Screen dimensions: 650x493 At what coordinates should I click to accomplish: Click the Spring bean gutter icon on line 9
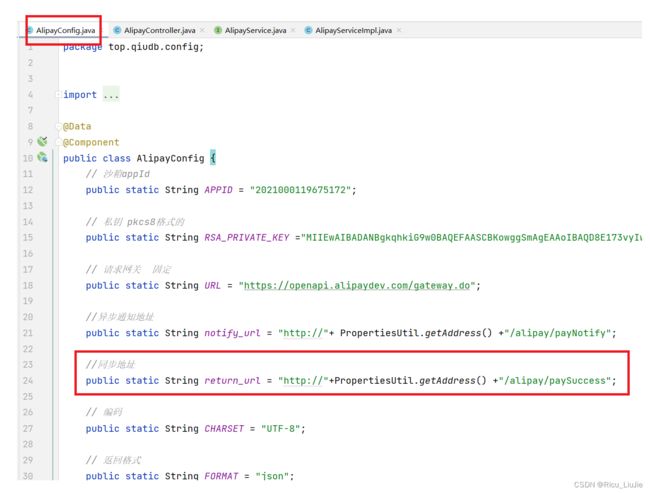(x=42, y=141)
